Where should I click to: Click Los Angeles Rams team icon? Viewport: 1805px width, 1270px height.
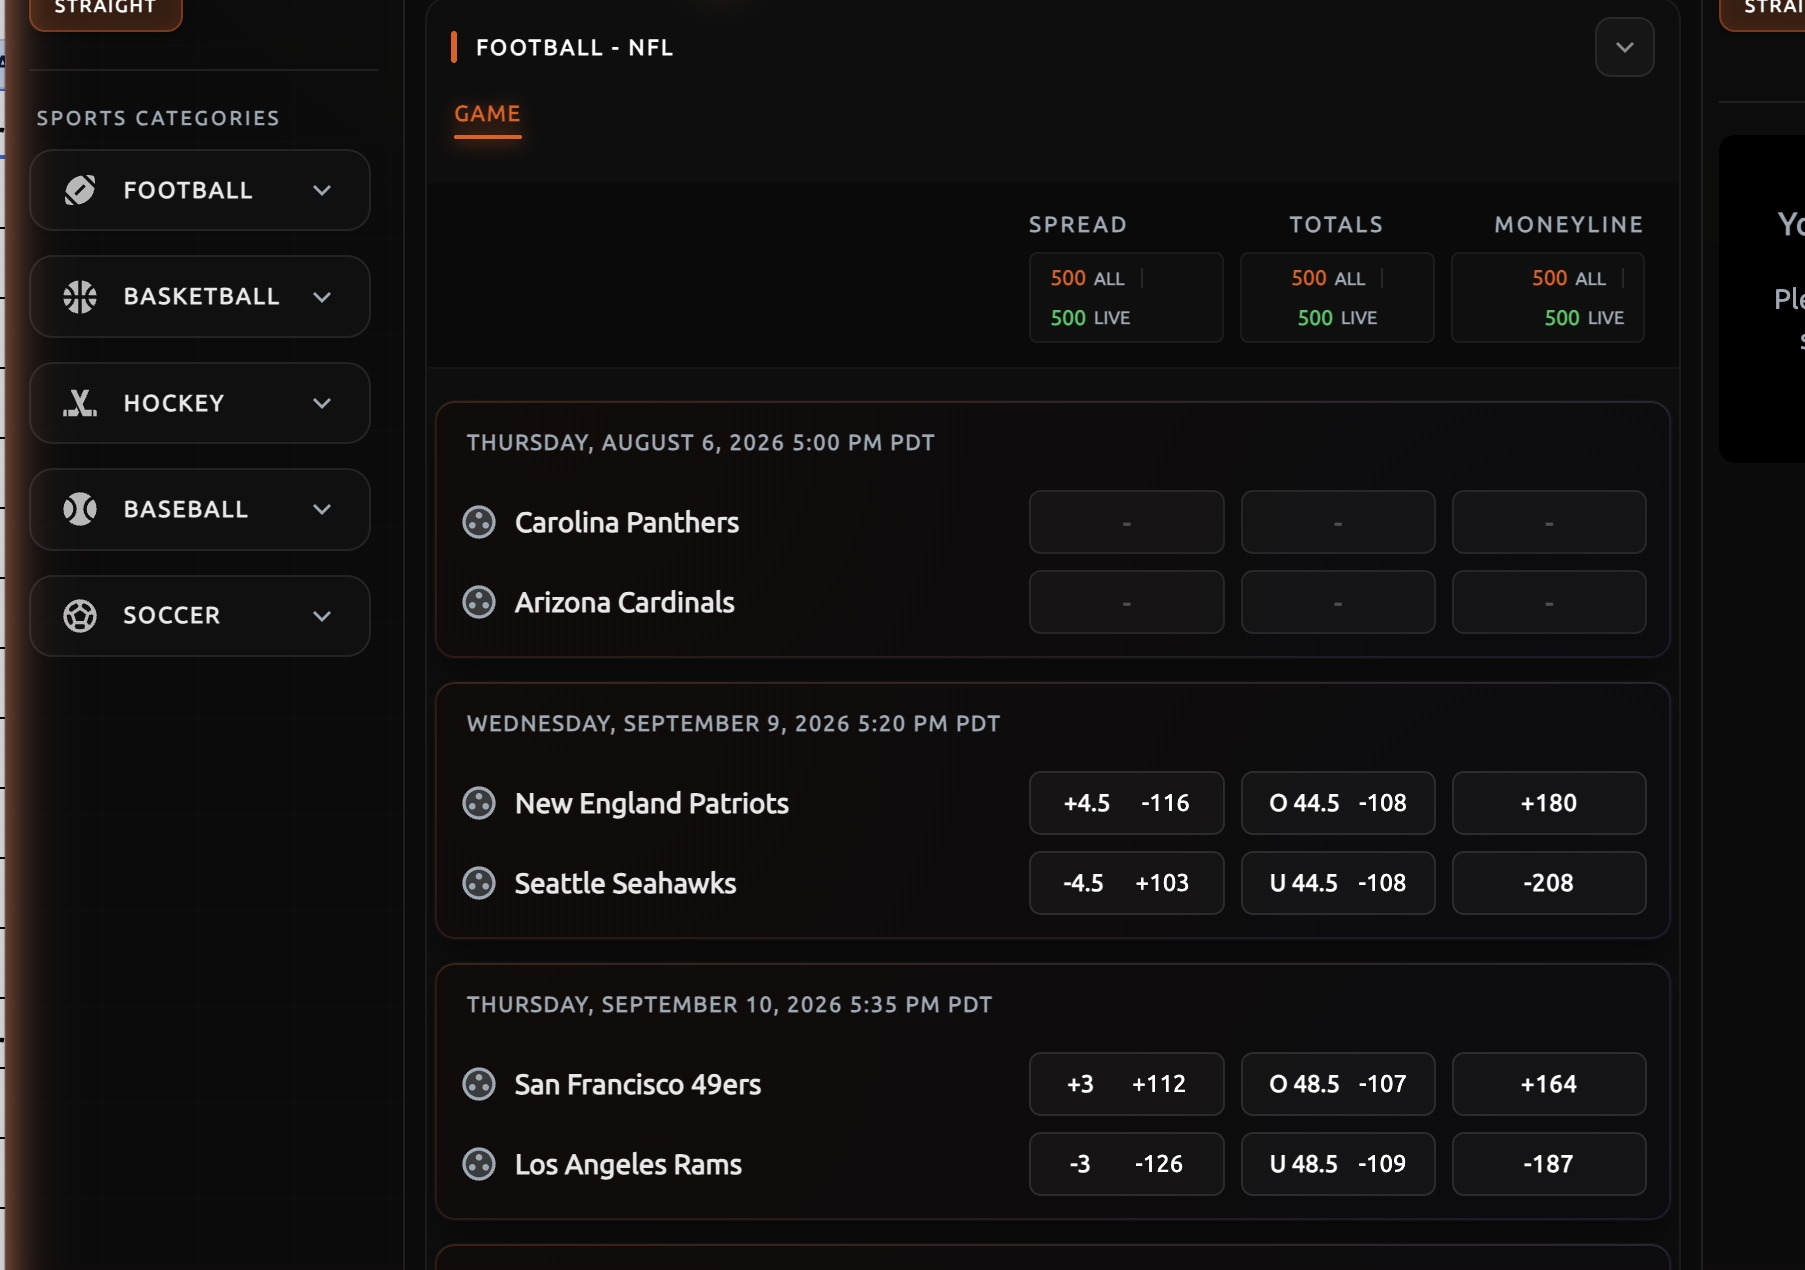click(479, 1164)
